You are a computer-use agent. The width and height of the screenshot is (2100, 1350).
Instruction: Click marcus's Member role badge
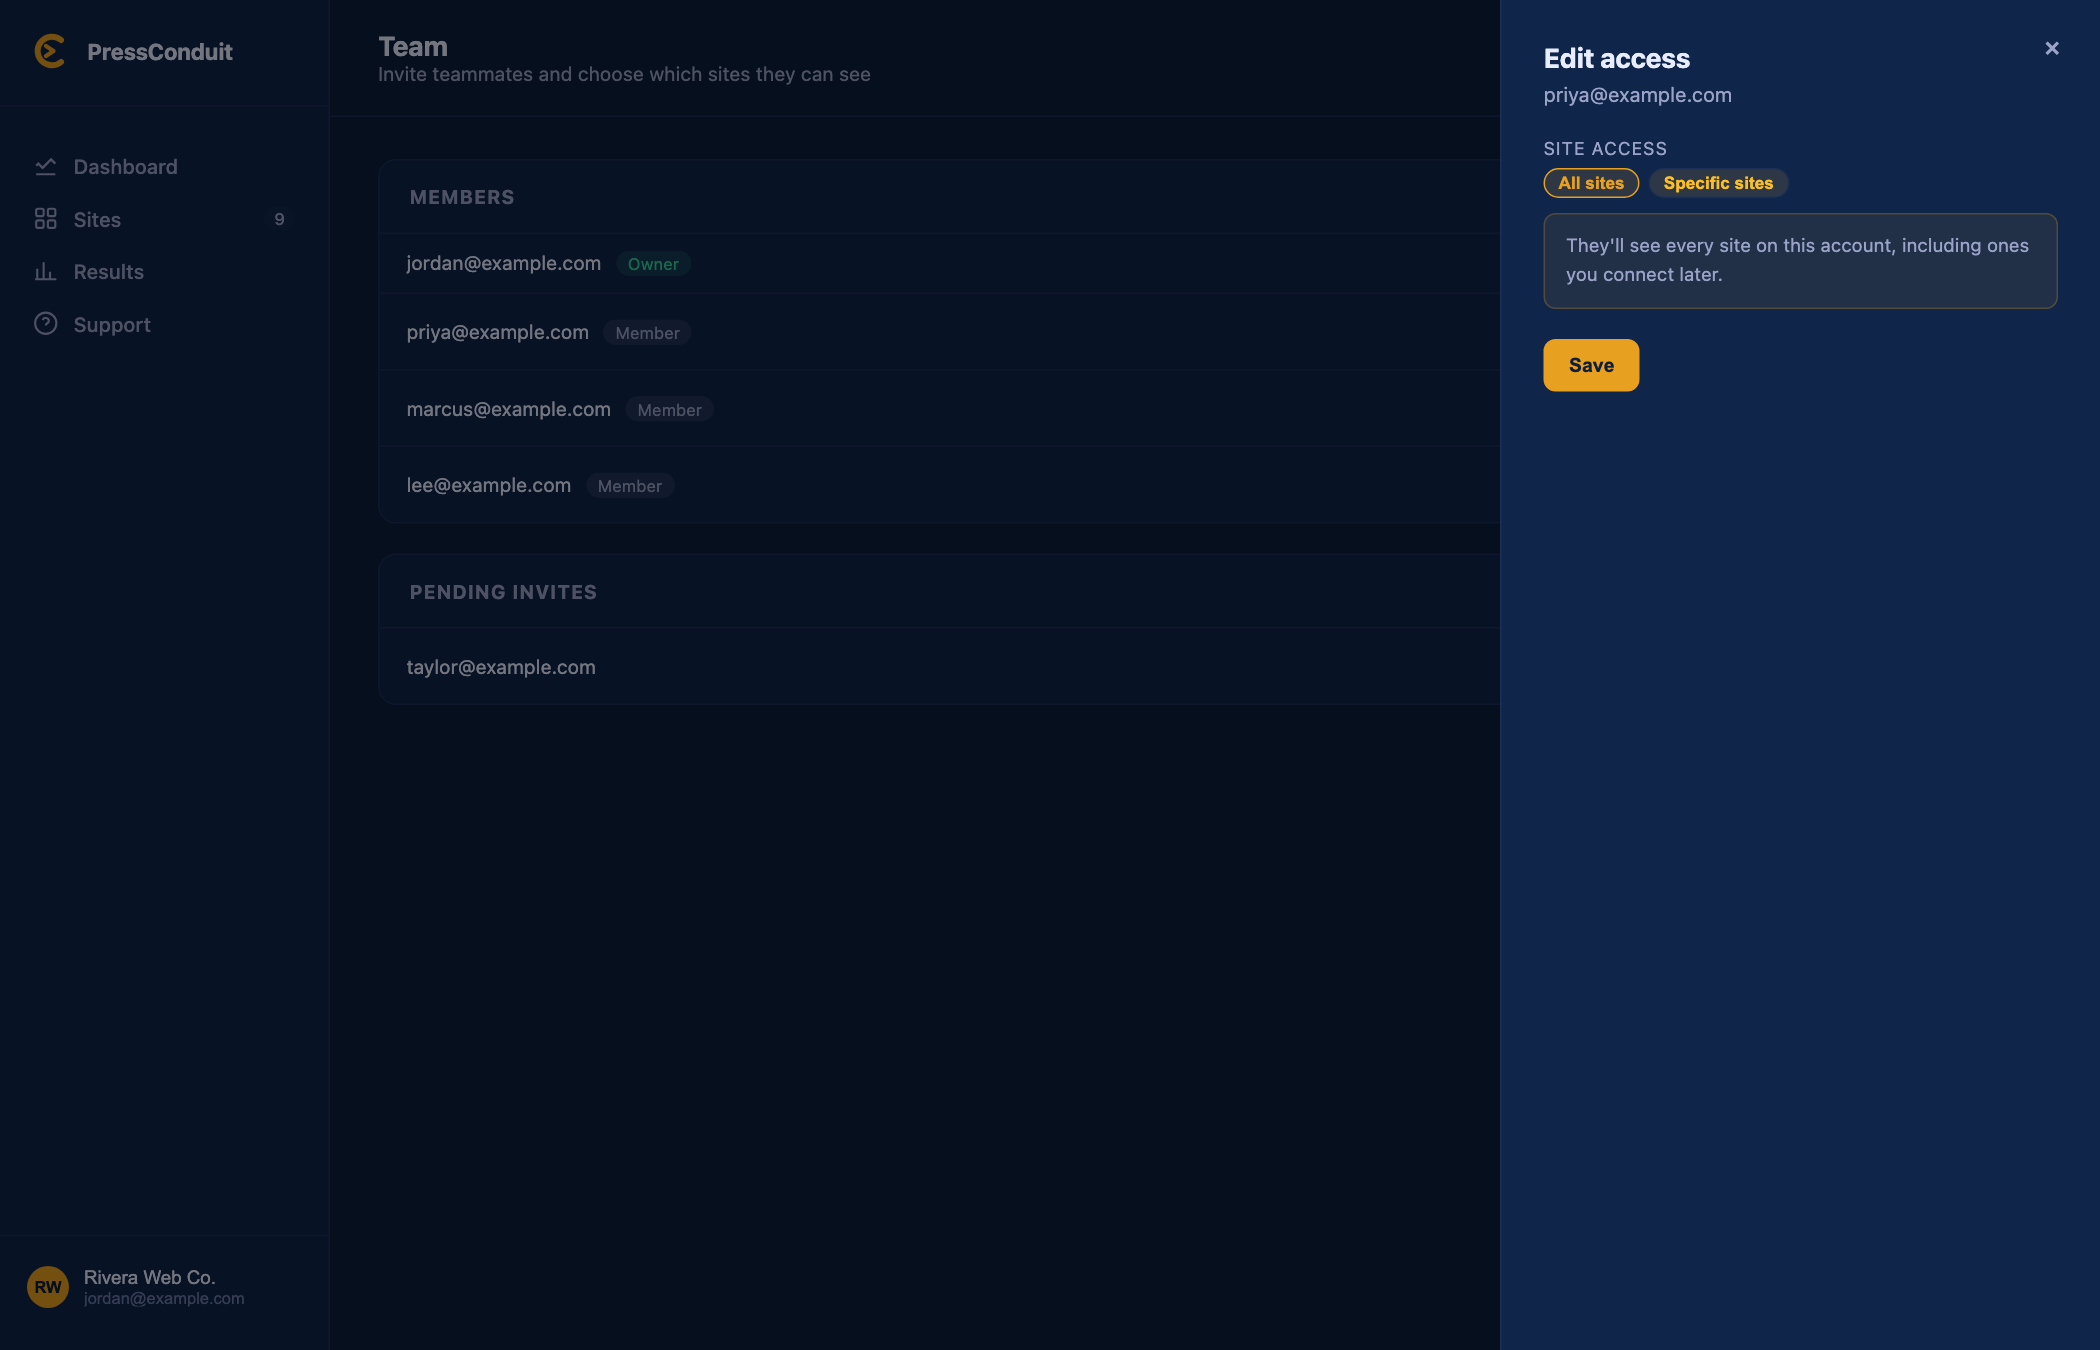pyautogui.click(x=669, y=410)
